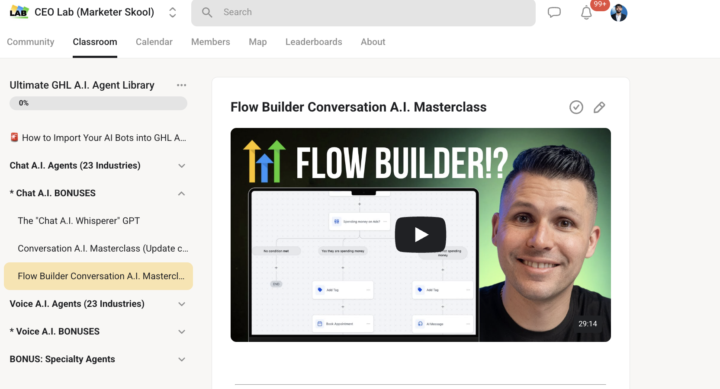The height and width of the screenshot is (389, 720).
Task: Switch to the Community tab
Action: coord(30,42)
